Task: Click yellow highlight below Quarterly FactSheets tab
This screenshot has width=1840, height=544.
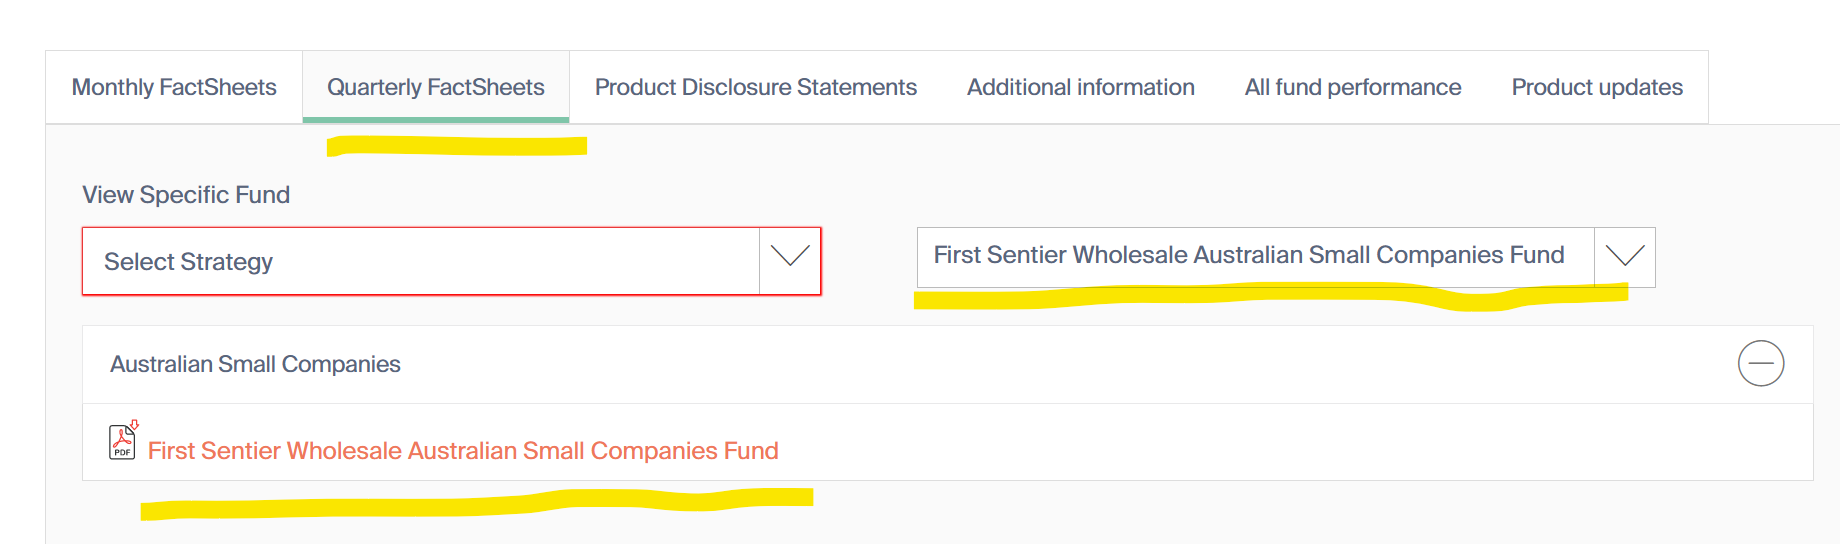Action: tap(457, 147)
